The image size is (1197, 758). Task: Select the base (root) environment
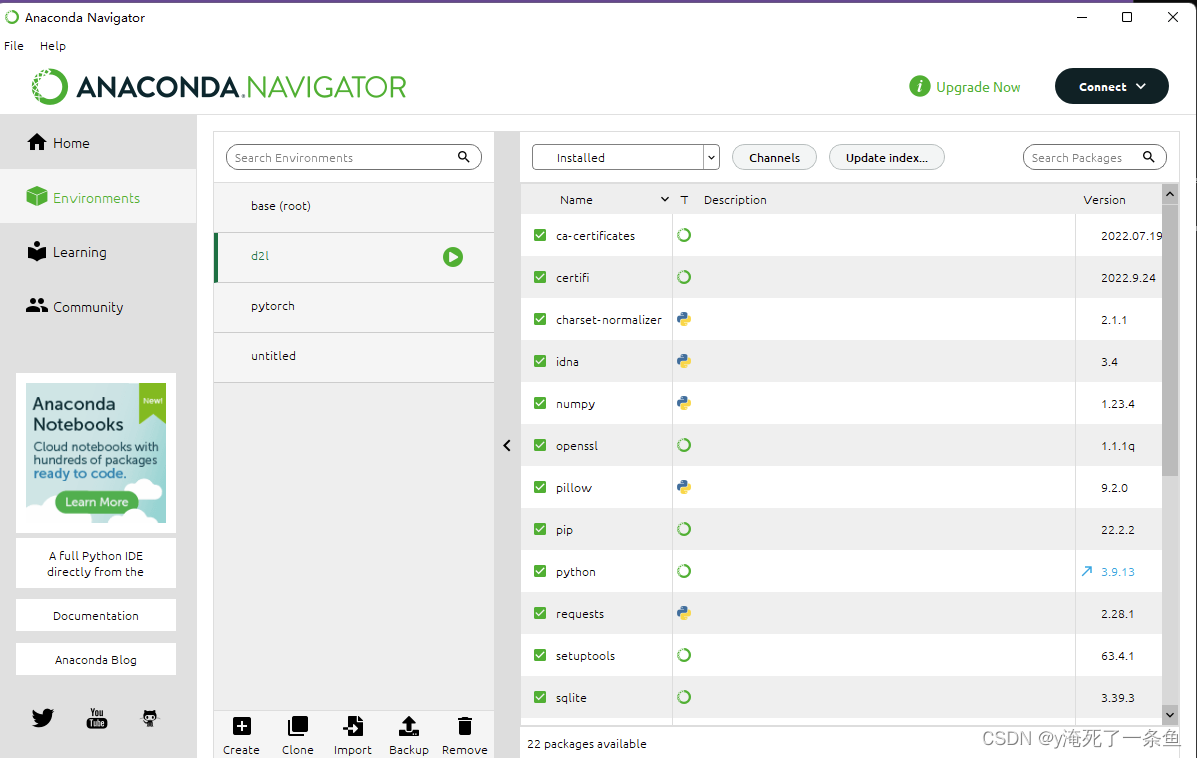pyautogui.click(x=353, y=206)
